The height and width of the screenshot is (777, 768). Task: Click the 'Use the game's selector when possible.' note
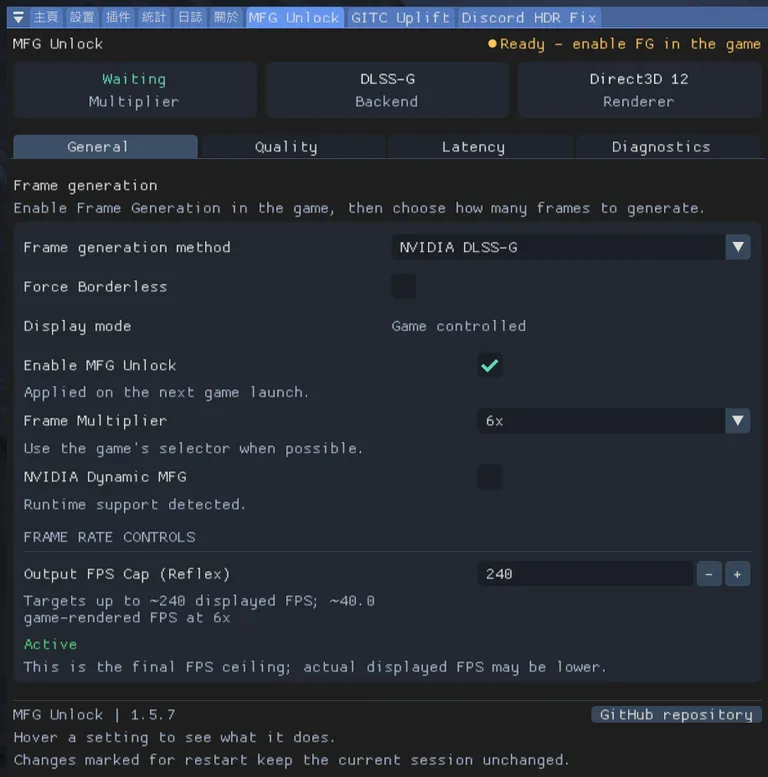pyautogui.click(x=194, y=448)
